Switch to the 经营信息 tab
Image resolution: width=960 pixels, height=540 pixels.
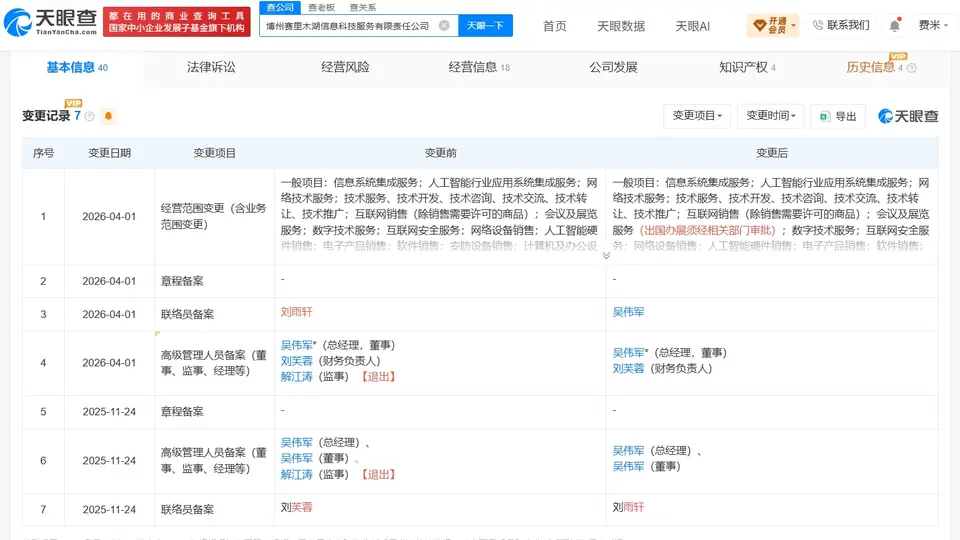(x=479, y=67)
